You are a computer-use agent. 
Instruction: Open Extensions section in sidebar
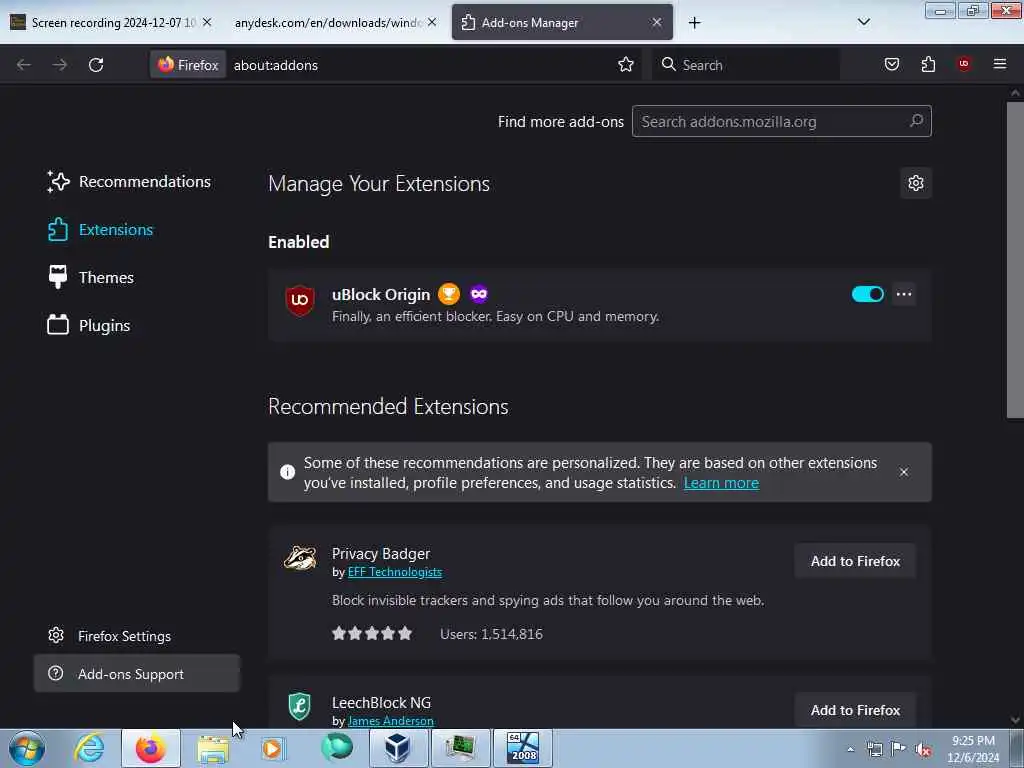point(101,230)
